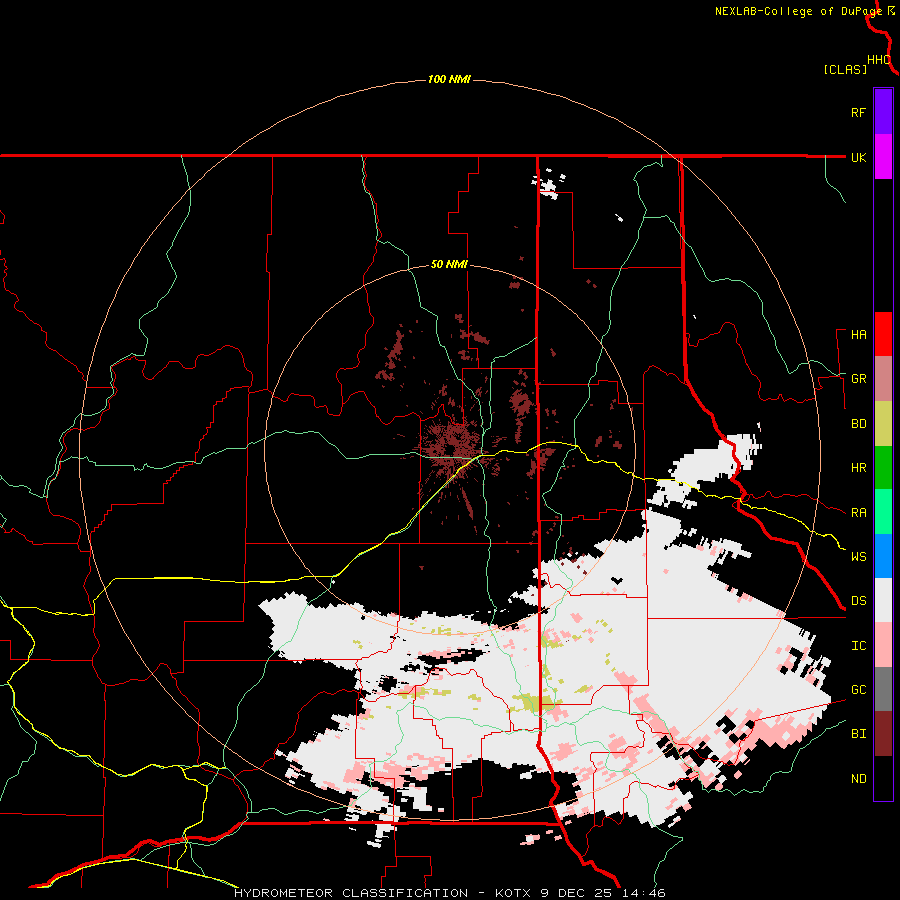Click the BD legend label
The width and height of the screenshot is (900, 900).
(858, 424)
